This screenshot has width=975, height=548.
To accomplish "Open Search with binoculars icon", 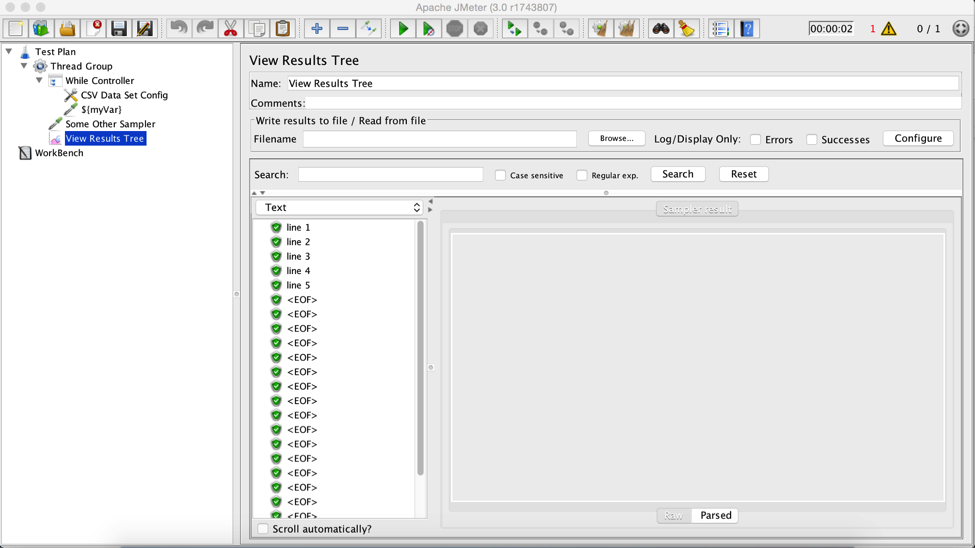I will (660, 29).
